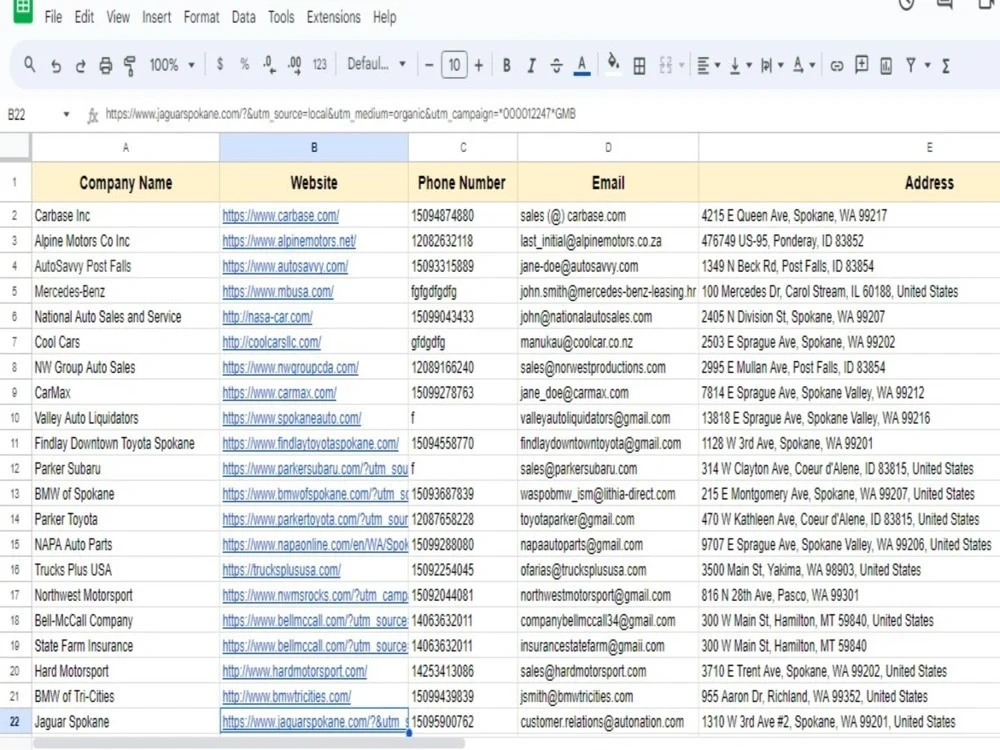The height and width of the screenshot is (750, 1000).
Task: Open the Format menu
Action: [201, 16]
